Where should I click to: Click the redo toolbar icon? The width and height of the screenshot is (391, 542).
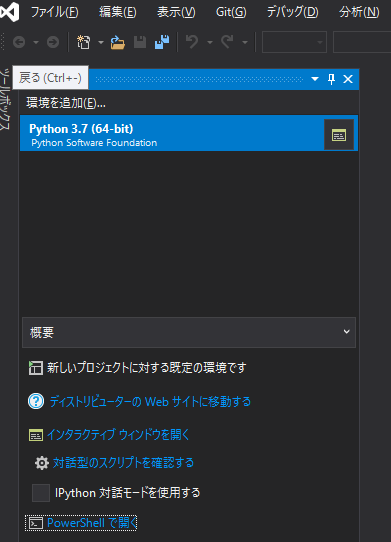coord(227,42)
